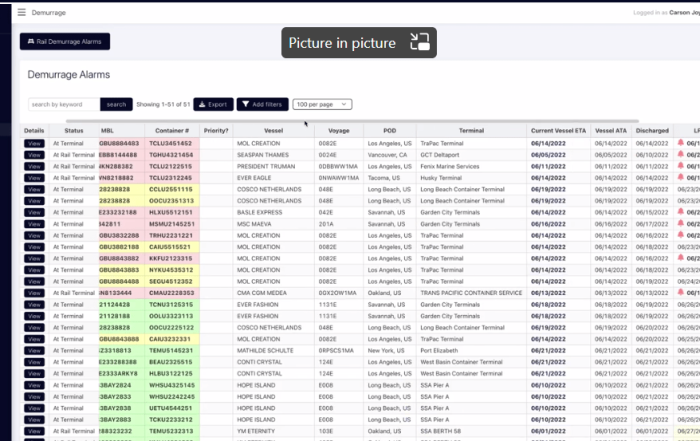Export the demurrage alarms table

[213, 104]
